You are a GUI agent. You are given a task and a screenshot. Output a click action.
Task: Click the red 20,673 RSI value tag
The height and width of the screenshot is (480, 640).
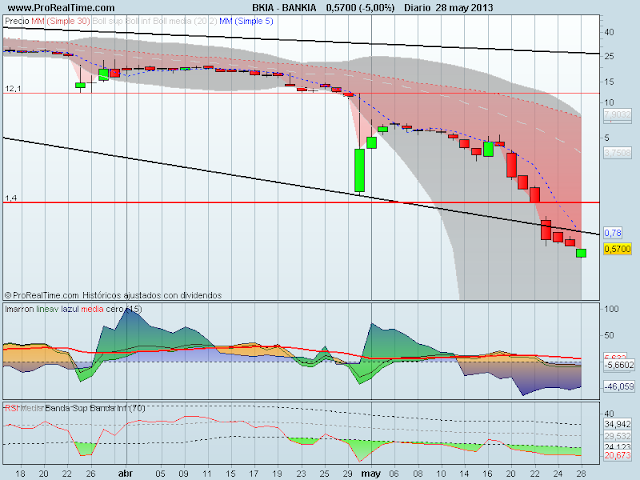617,455
